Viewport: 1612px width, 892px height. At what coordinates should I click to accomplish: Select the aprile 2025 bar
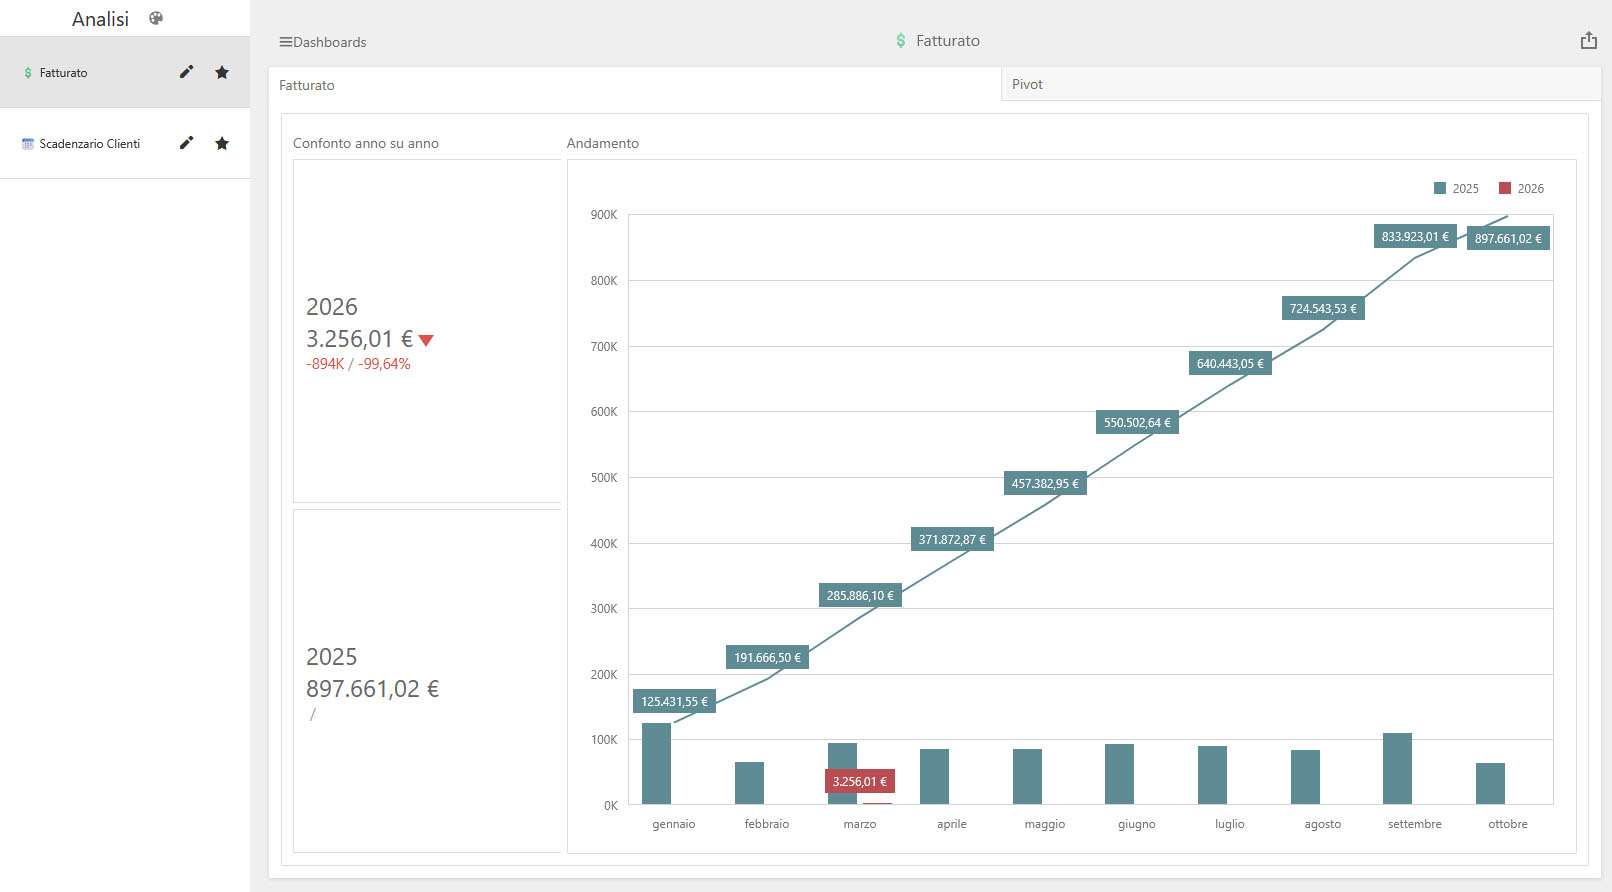pos(934,777)
